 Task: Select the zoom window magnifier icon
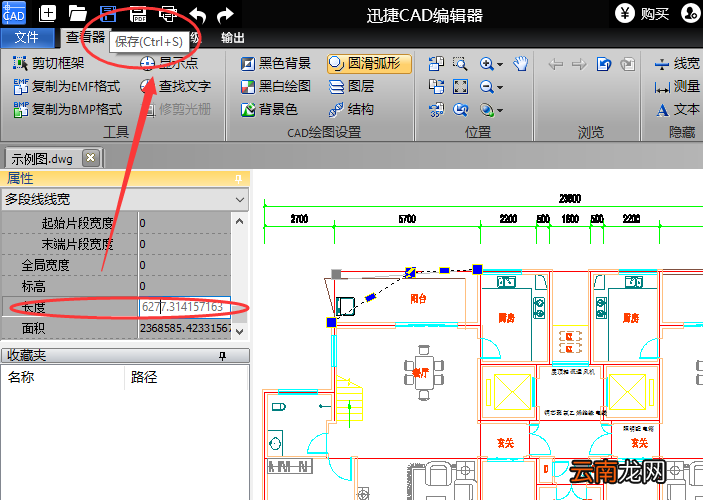tap(460, 64)
